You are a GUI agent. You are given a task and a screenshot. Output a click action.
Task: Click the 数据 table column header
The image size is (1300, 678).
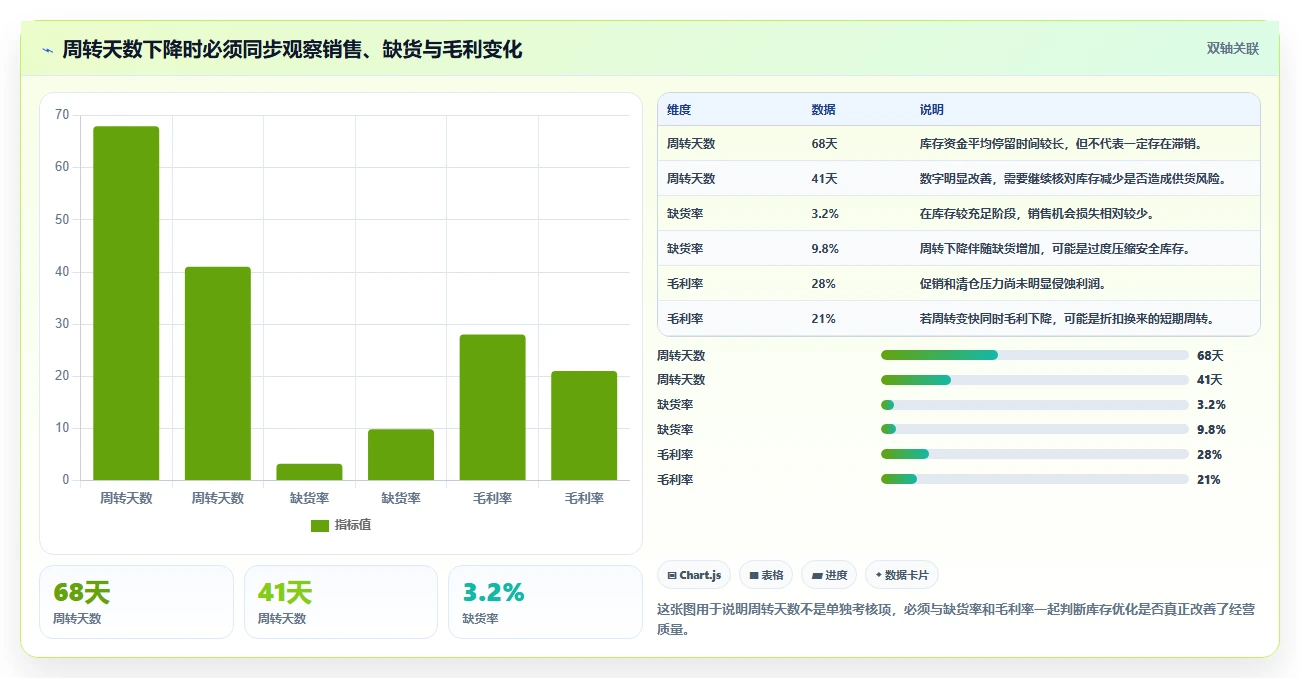[x=824, y=110]
